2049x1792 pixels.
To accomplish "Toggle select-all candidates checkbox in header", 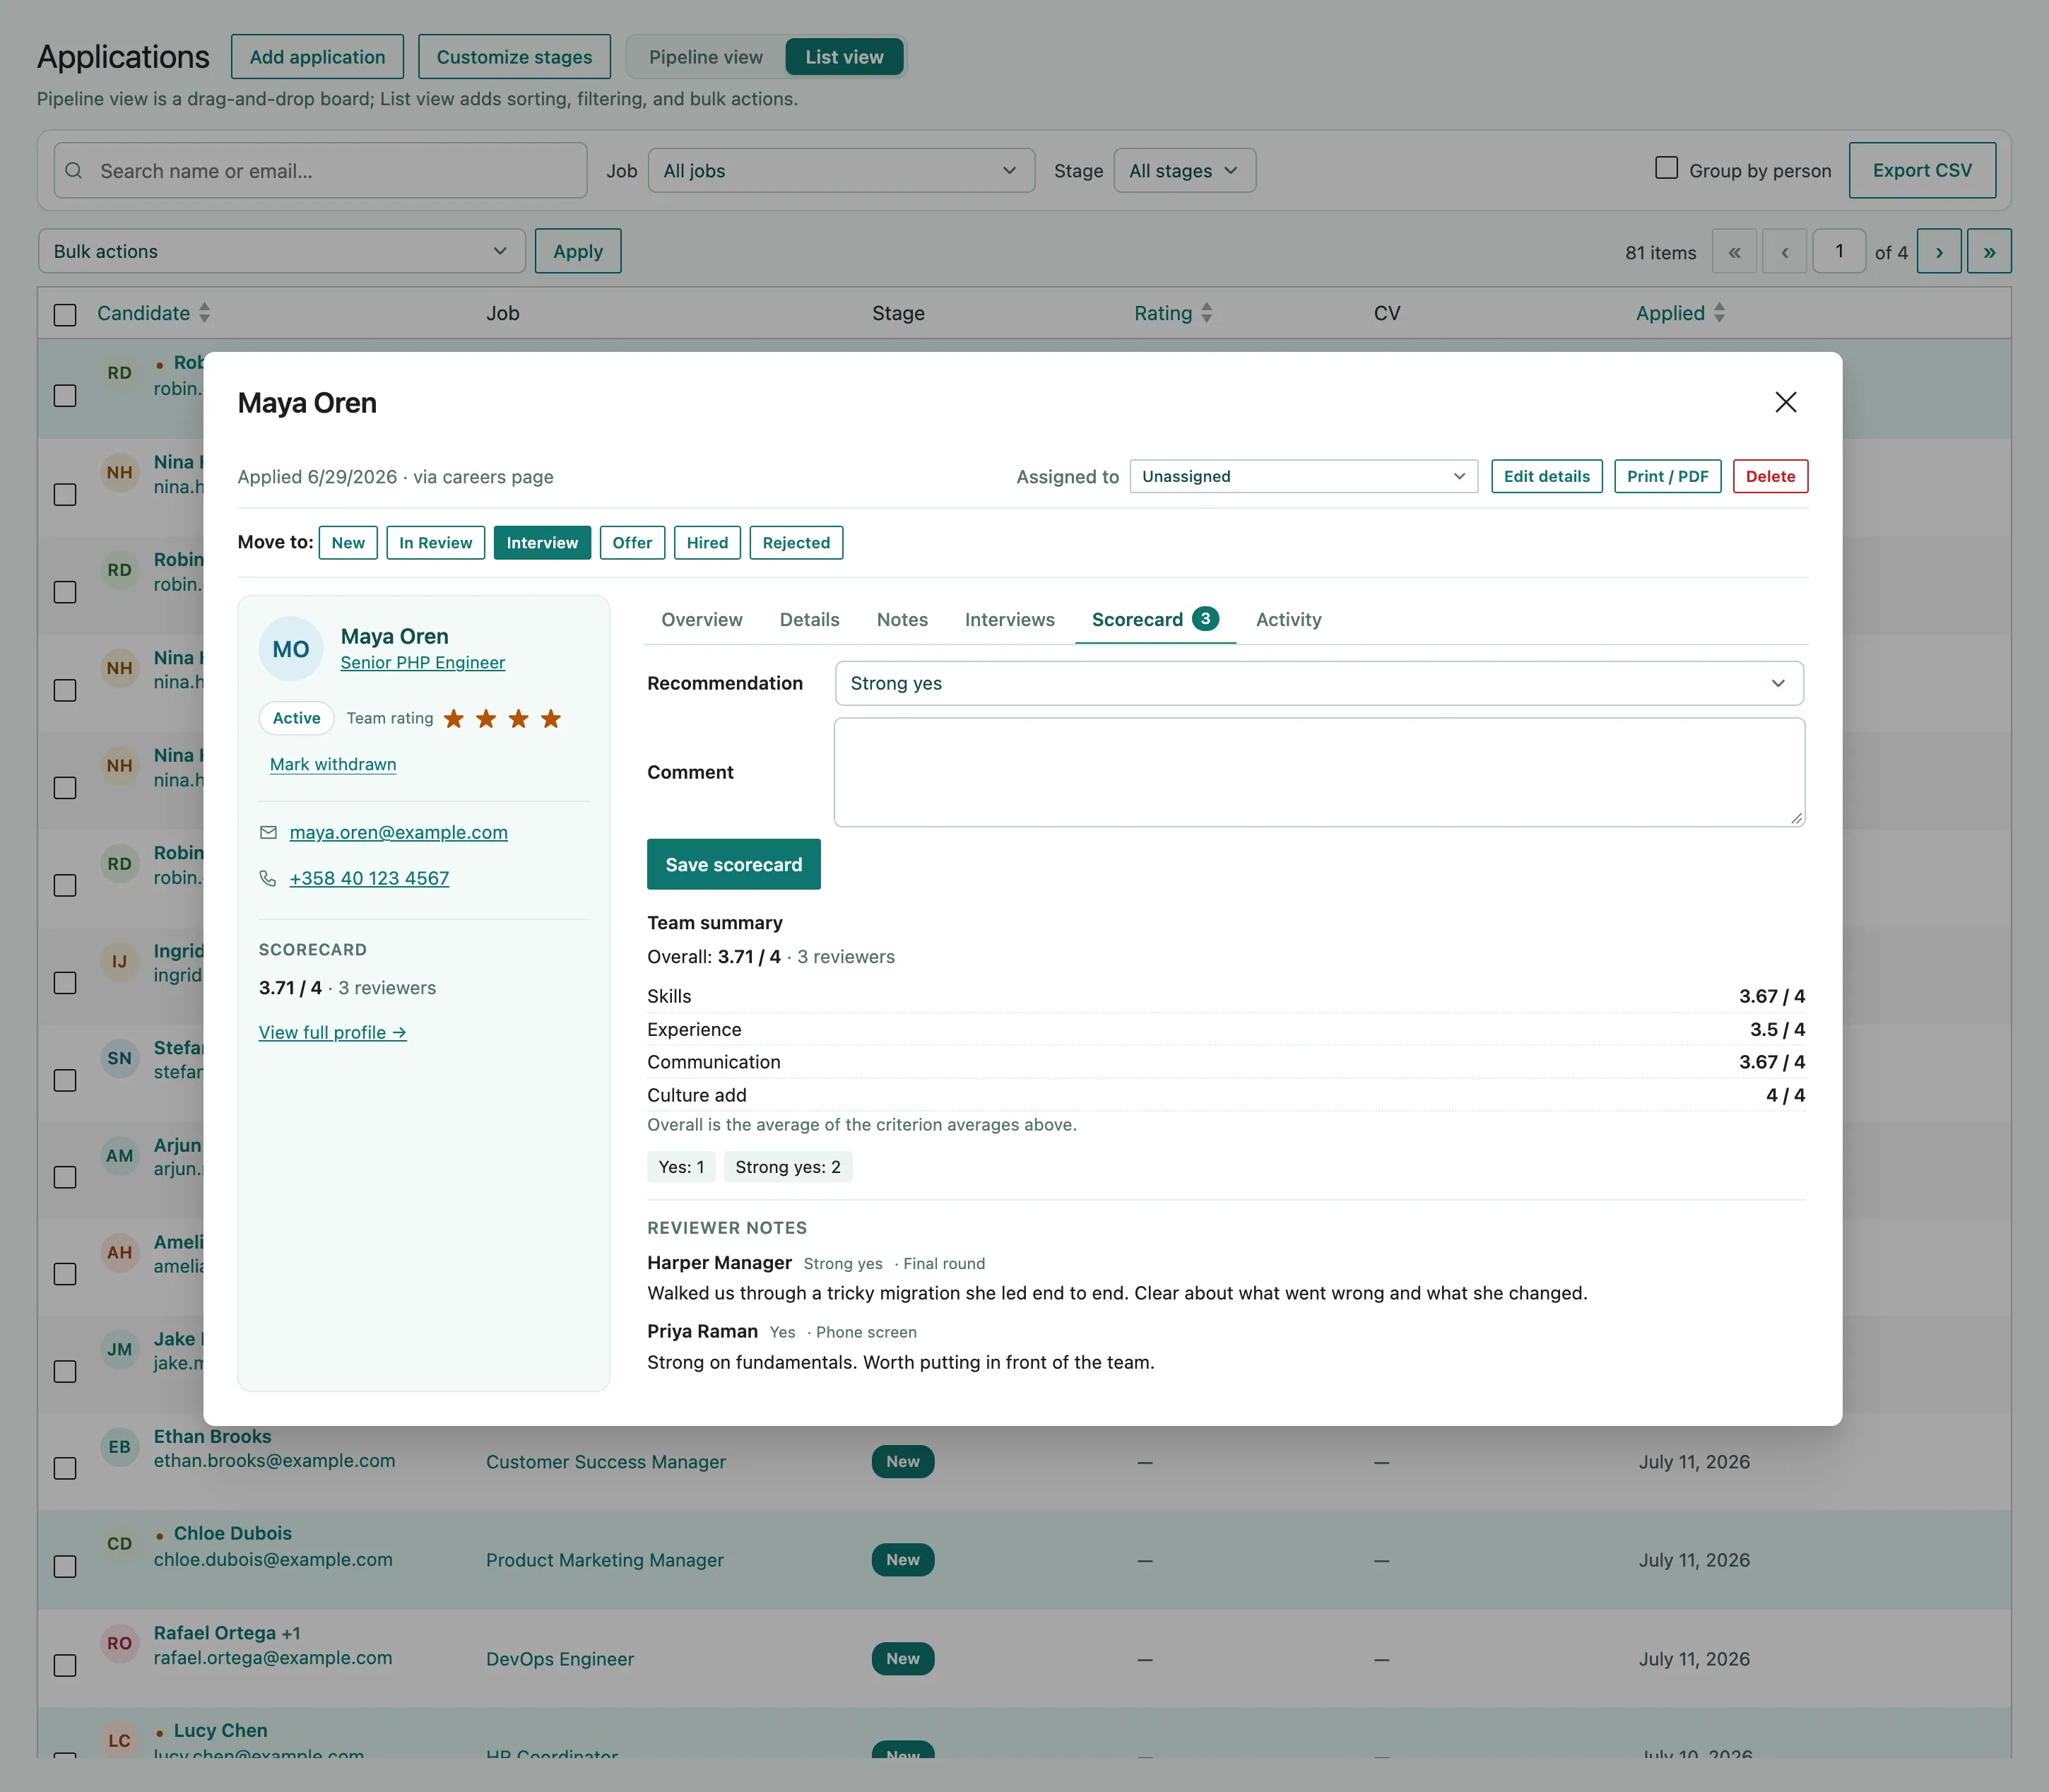I will 65,315.
